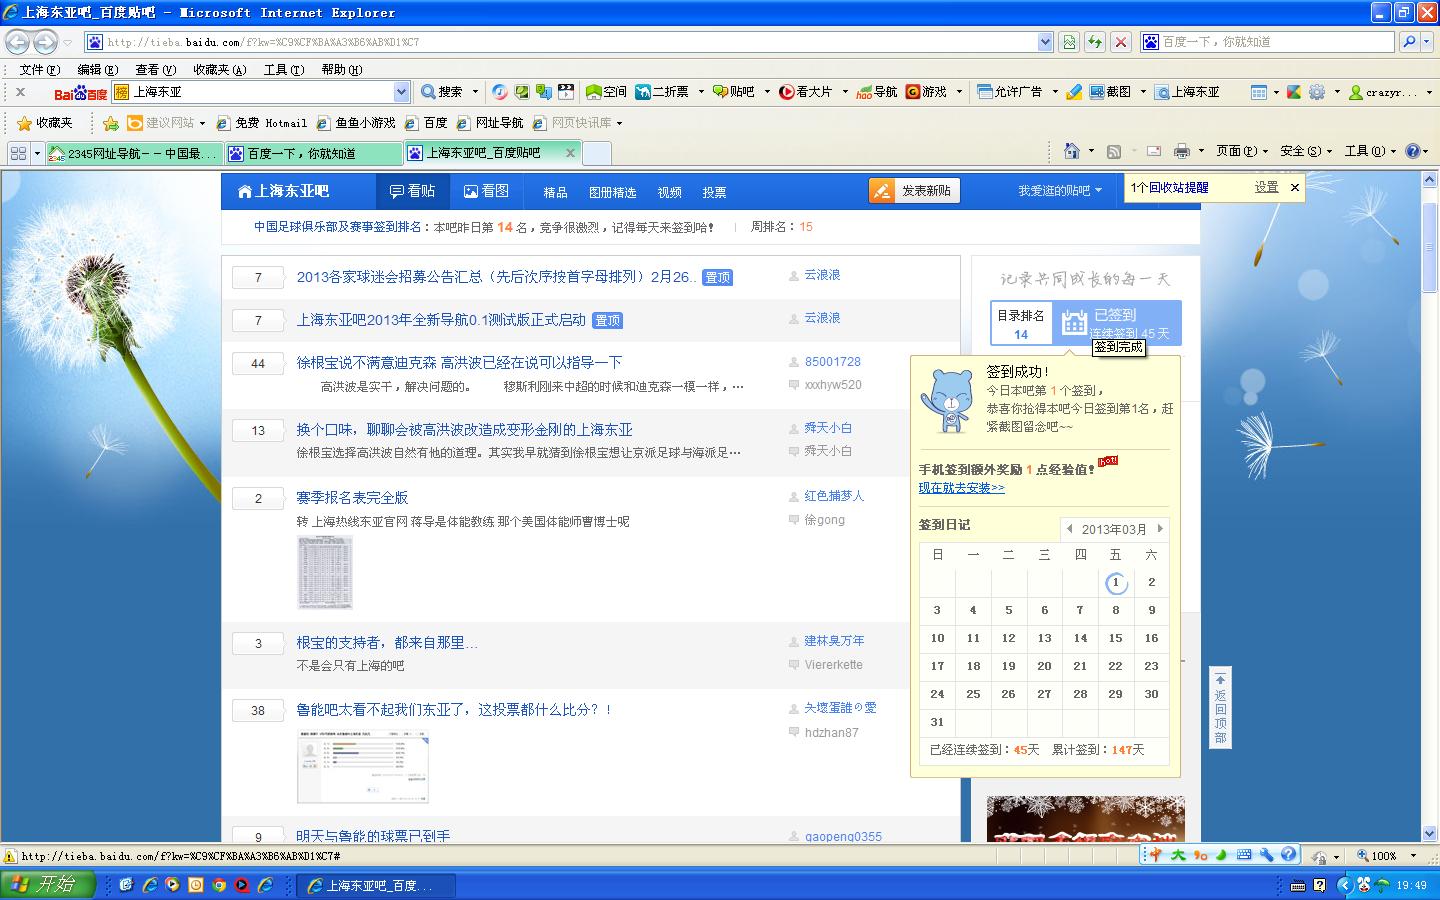Open thread 赛季报名表完全版
The height and width of the screenshot is (900, 1440).
352,497
